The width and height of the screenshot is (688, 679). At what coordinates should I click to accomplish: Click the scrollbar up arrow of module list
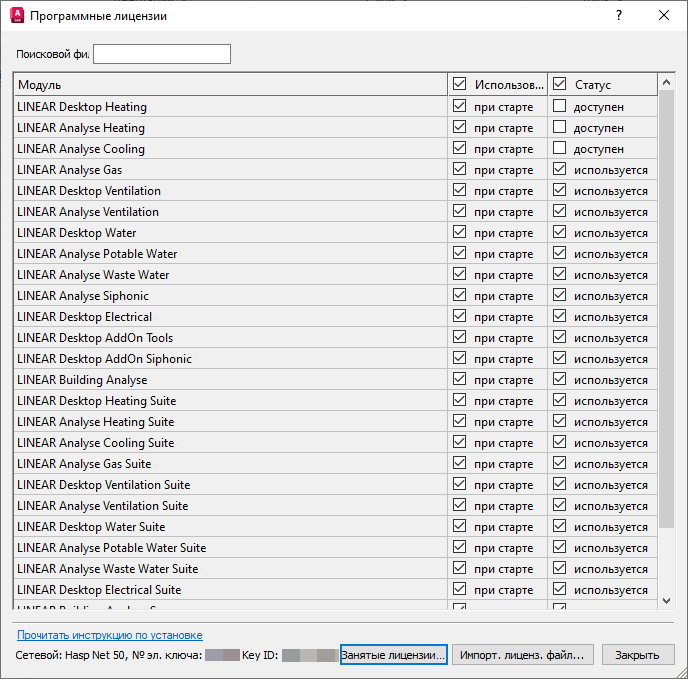(666, 82)
